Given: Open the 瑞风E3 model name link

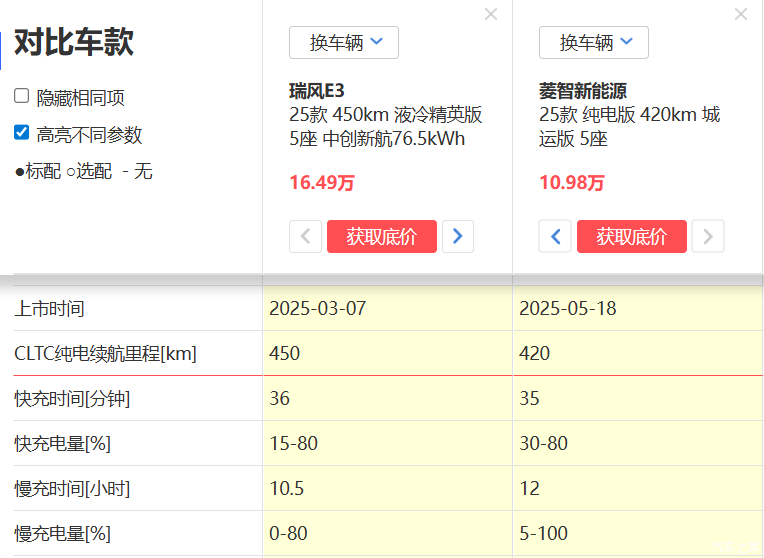Looking at the screenshot, I should coord(317,91).
